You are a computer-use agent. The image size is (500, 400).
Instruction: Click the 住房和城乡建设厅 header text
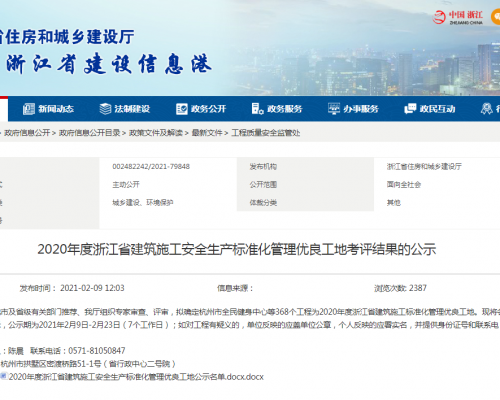click(x=69, y=37)
